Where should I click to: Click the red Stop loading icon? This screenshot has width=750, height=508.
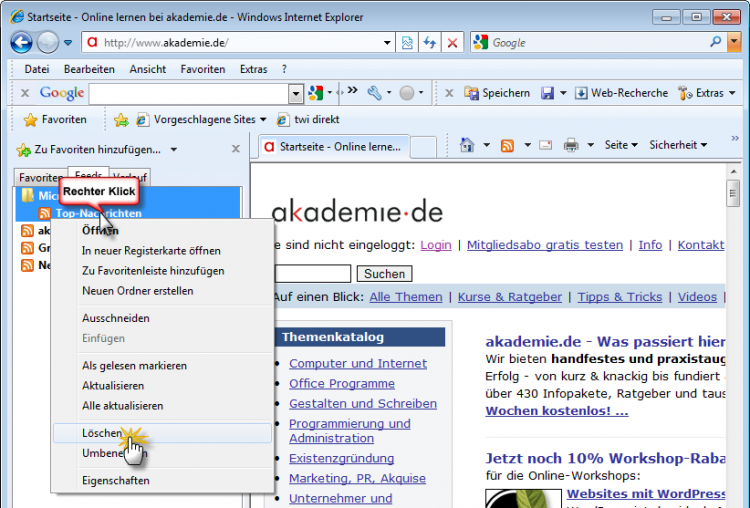click(453, 43)
